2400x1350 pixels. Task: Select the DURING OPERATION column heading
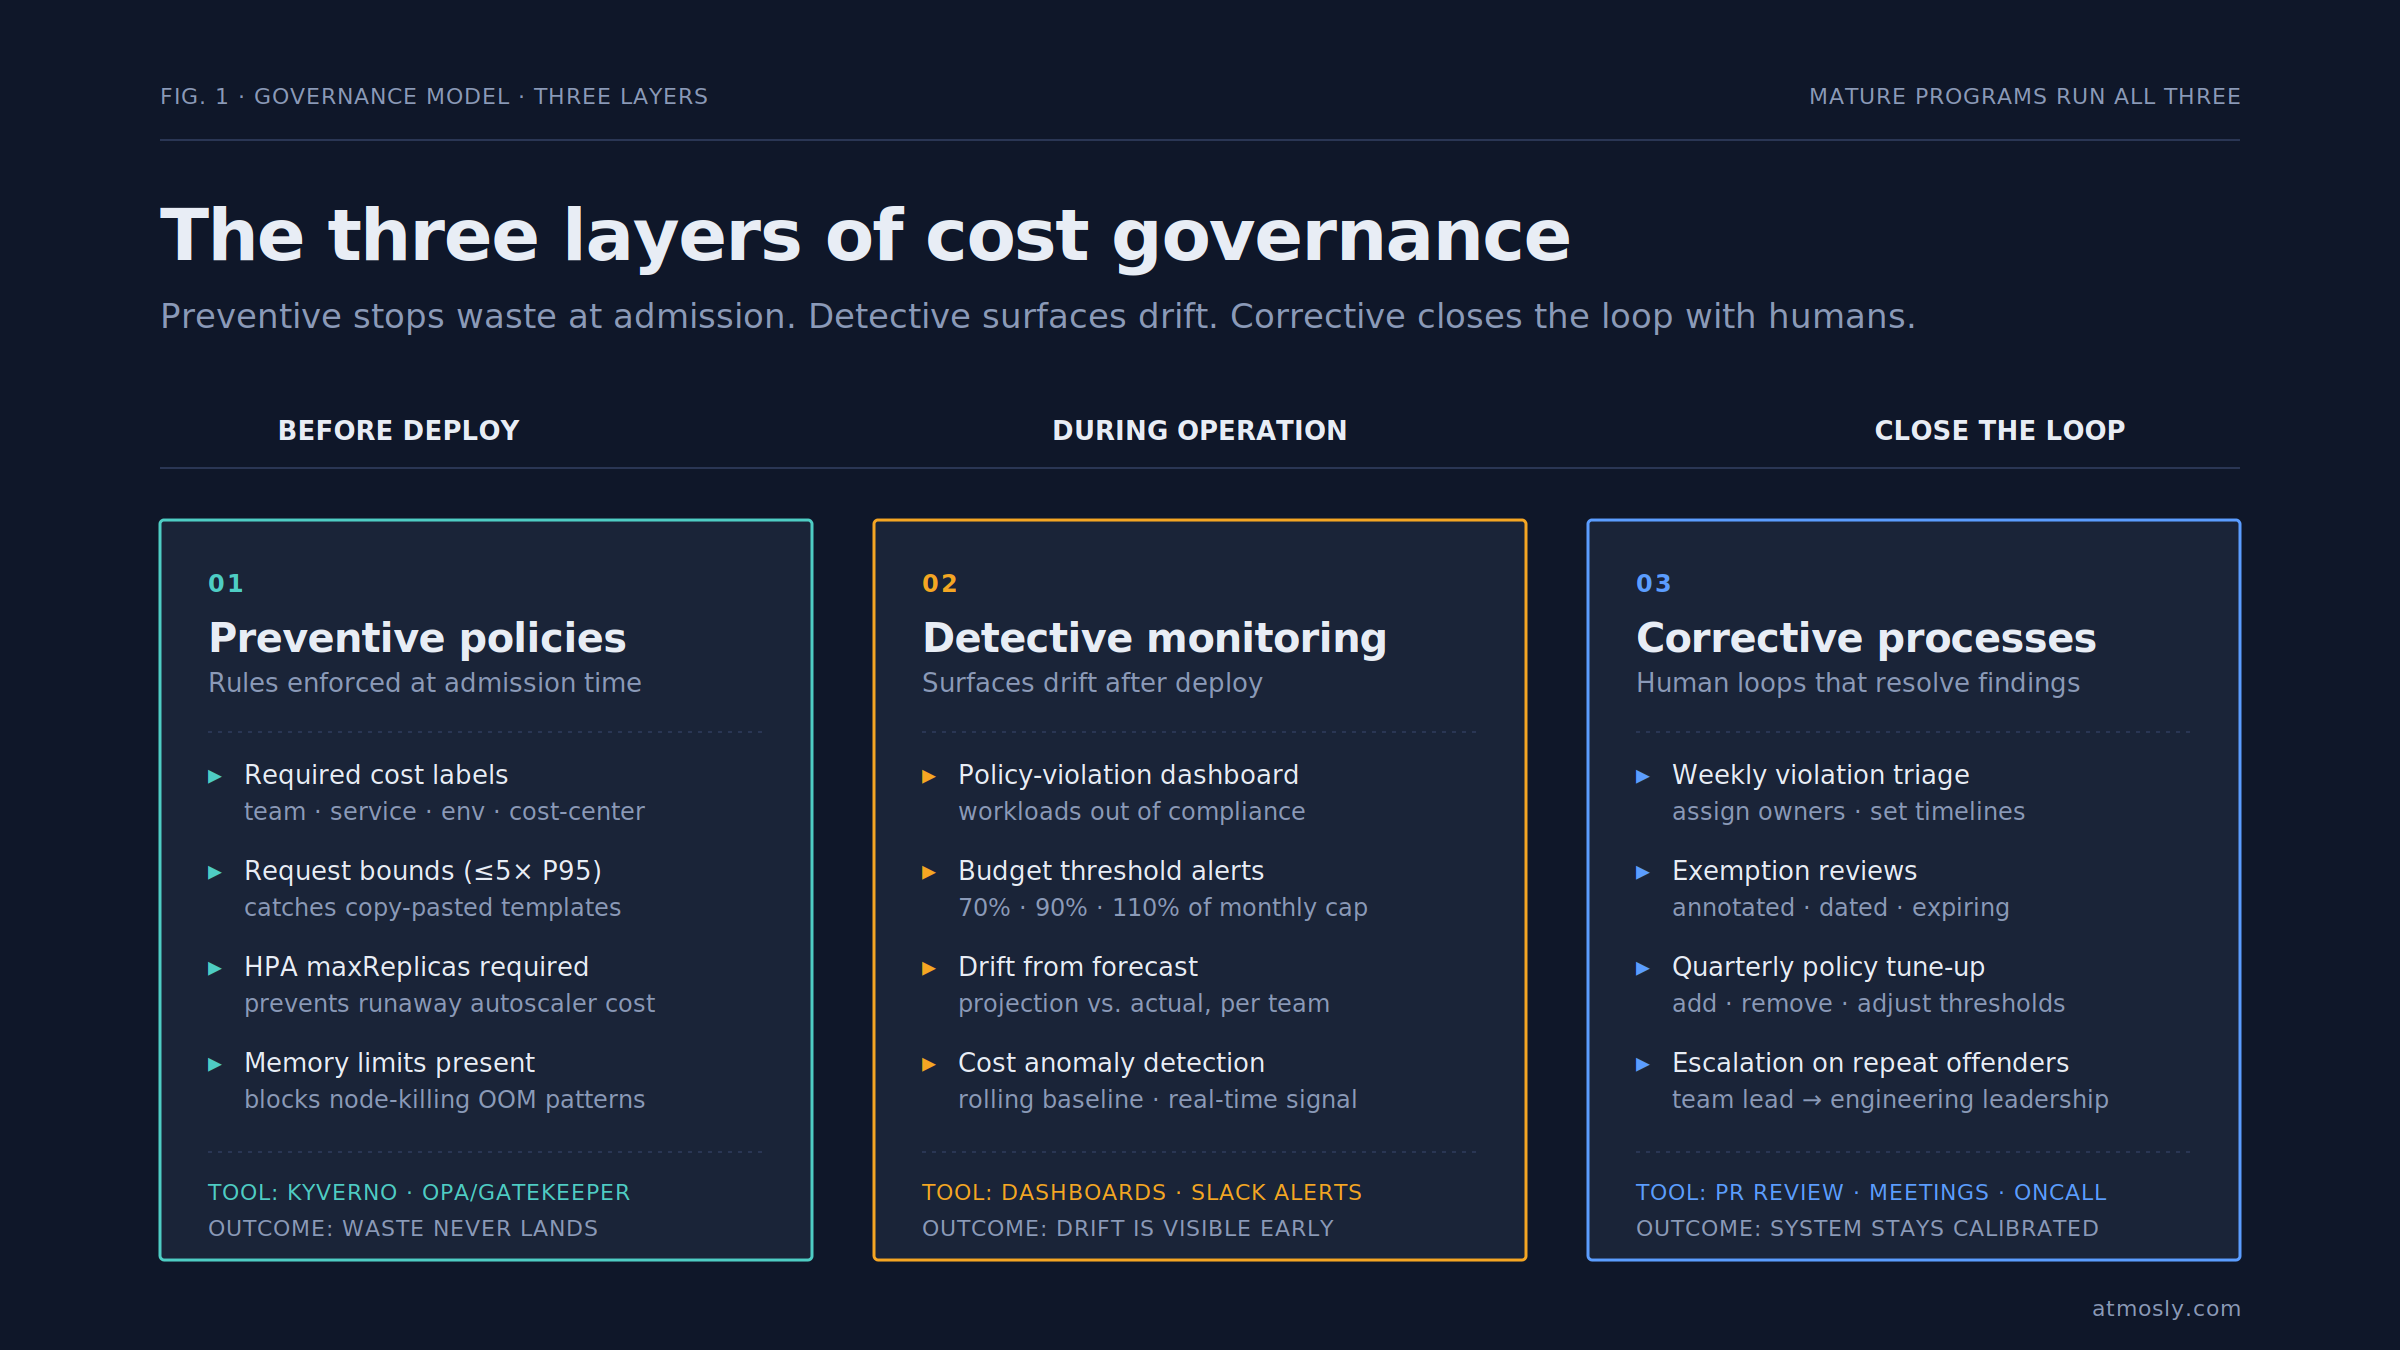pyautogui.click(x=1200, y=430)
